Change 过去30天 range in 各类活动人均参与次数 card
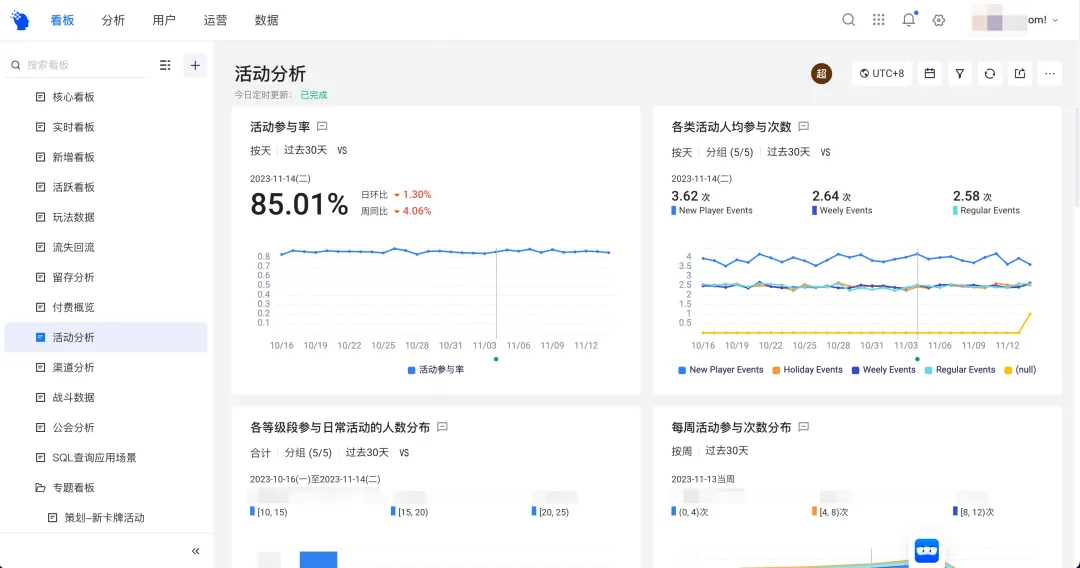 (x=788, y=152)
